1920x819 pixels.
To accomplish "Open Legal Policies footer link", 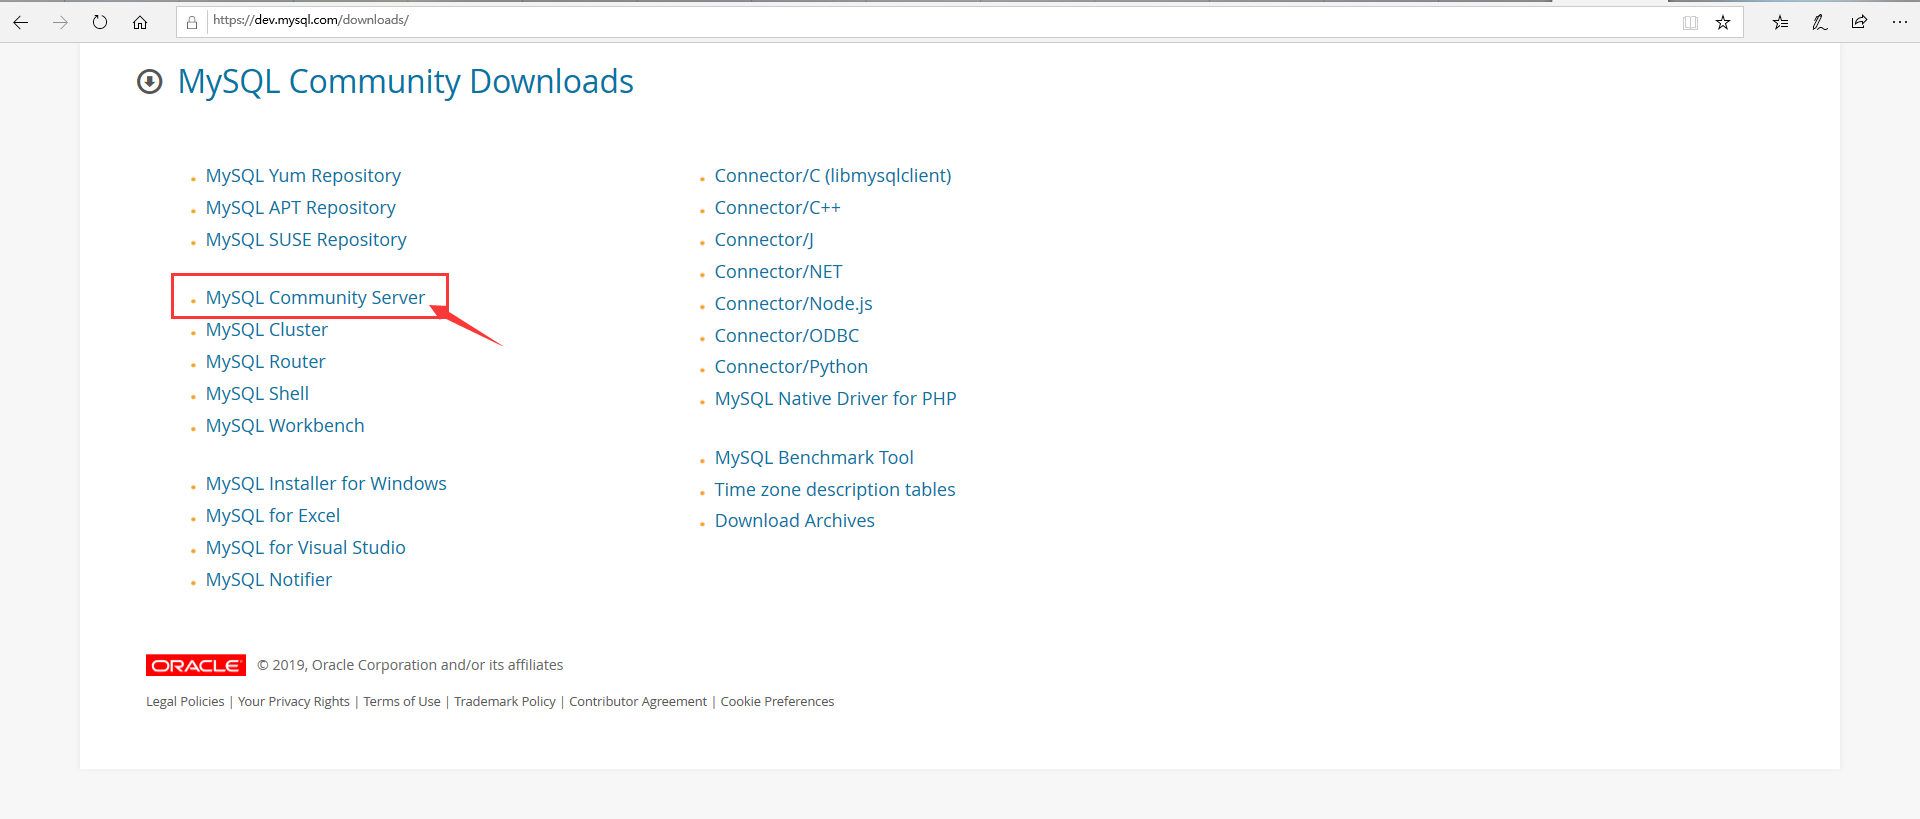I will click(x=185, y=702).
